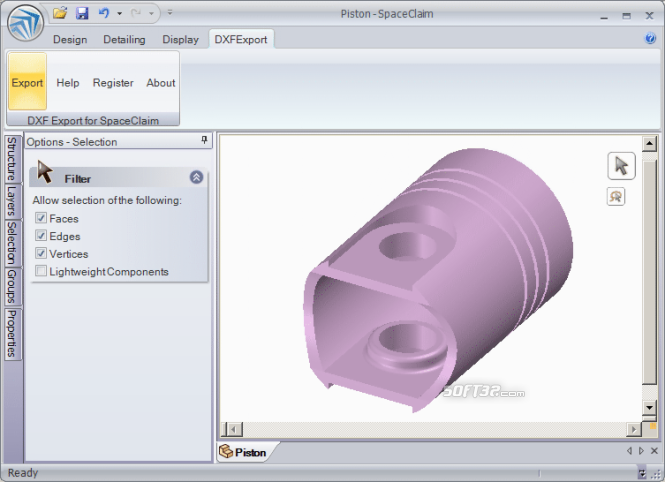Click the Register button
Image resolution: width=665 pixels, height=482 pixels.
pos(113,83)
